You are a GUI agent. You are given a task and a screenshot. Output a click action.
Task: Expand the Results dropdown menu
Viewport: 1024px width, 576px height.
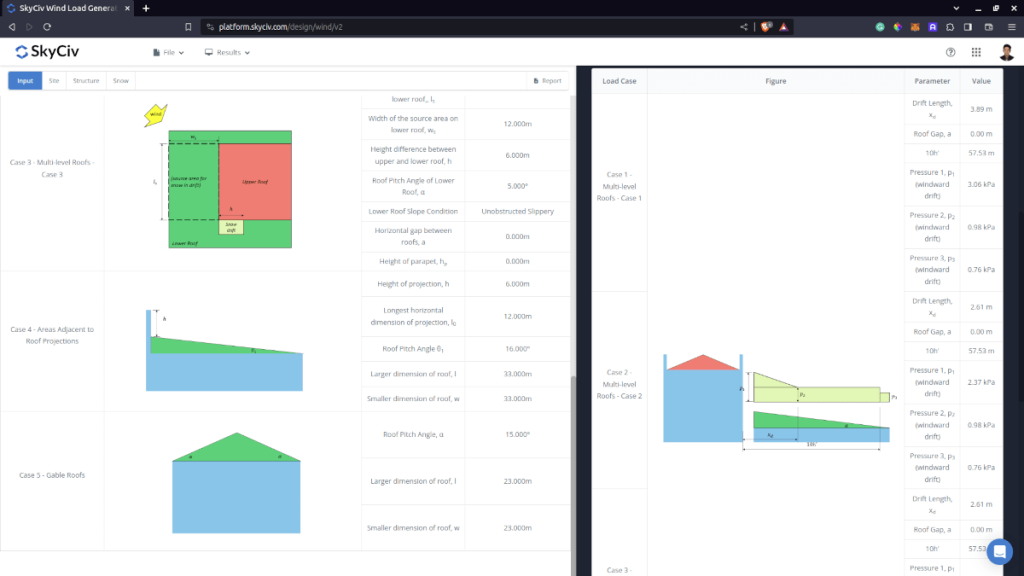tap(227, 52)
